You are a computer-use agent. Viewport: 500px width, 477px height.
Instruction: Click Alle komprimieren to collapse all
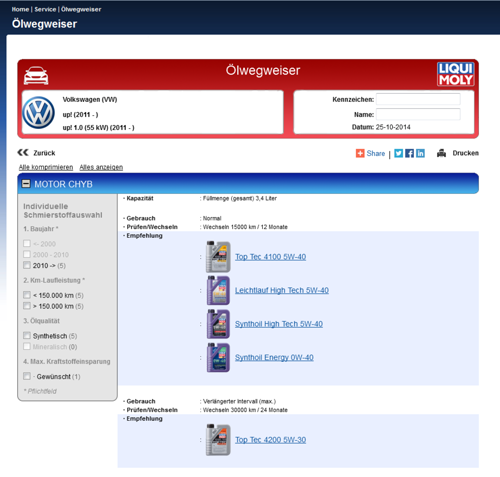[46, 167]
